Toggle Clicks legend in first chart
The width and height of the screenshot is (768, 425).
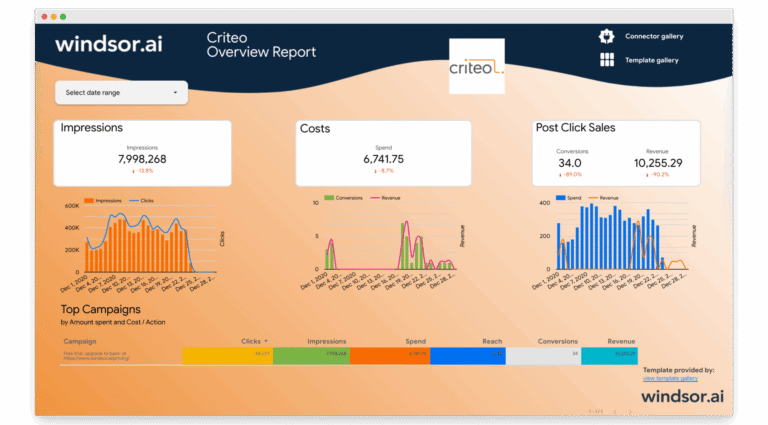click(141, 201)
